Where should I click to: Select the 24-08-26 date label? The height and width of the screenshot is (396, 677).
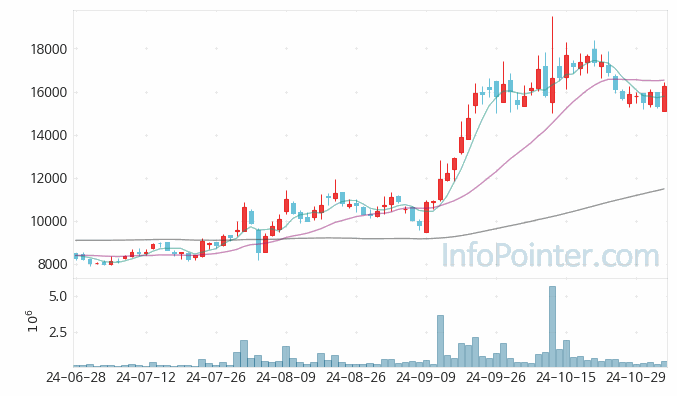click(356, 377)
